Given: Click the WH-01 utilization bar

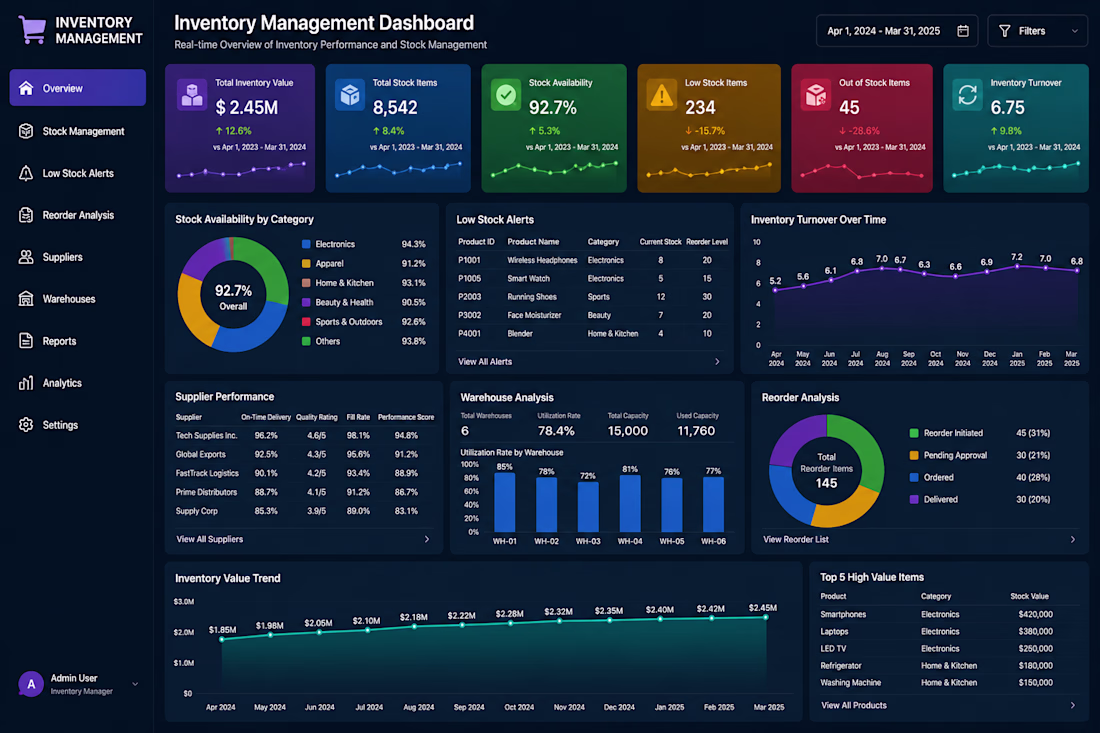Looking at the screenshot, I should [504, 502].
